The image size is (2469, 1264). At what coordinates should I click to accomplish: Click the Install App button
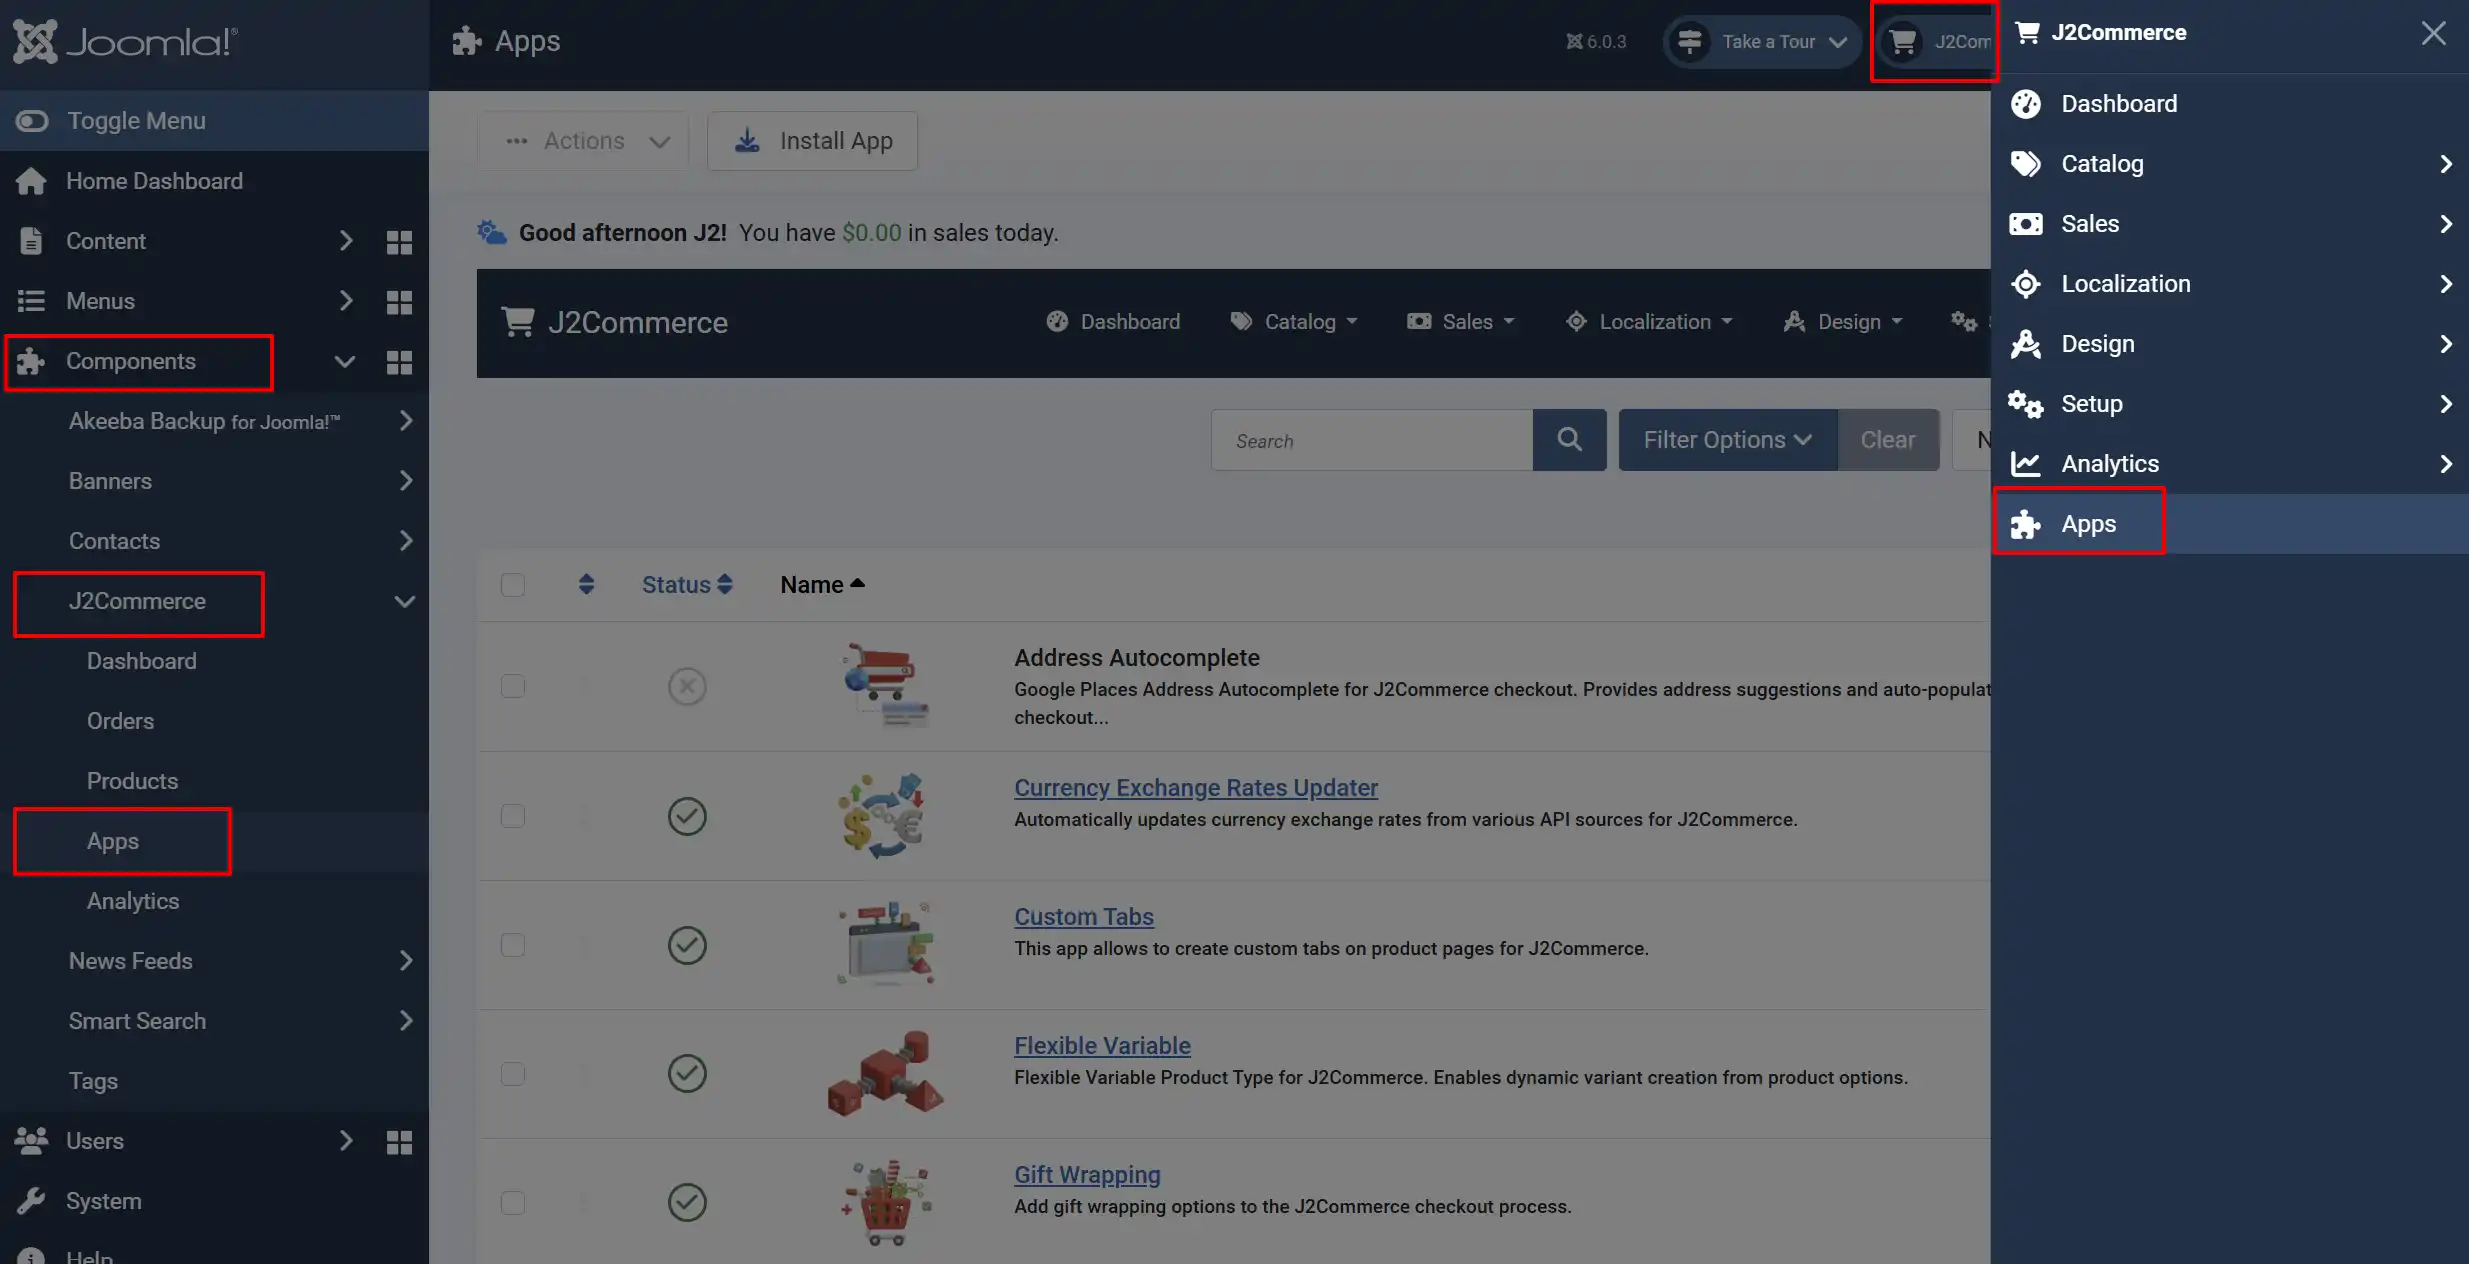coord(812,141)
